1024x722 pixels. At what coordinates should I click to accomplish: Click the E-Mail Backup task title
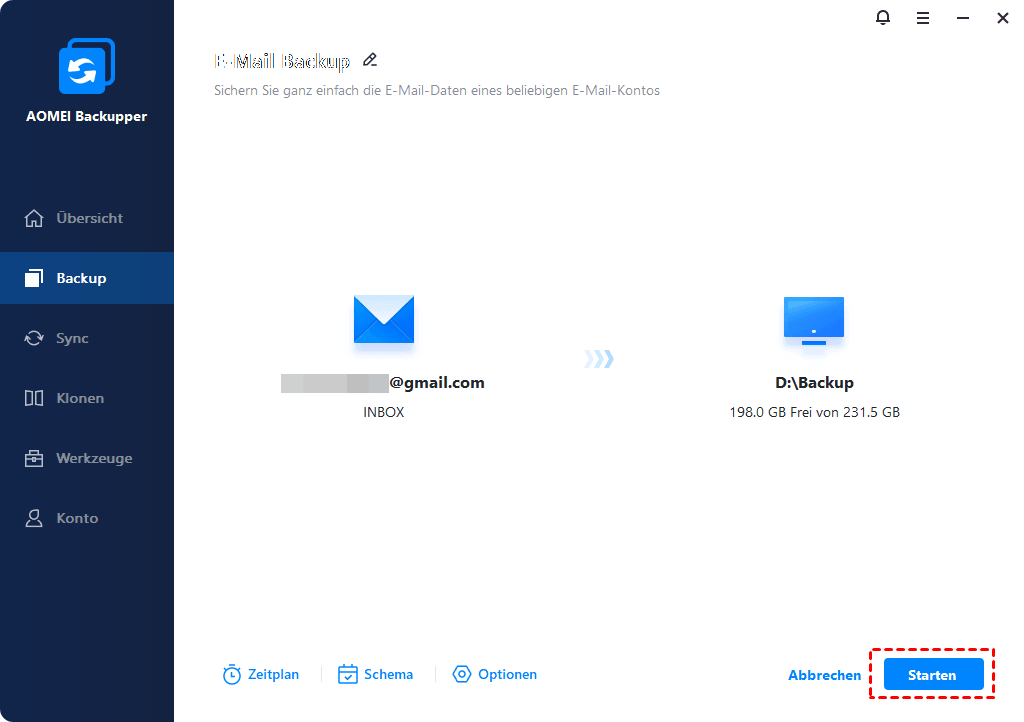282,61
